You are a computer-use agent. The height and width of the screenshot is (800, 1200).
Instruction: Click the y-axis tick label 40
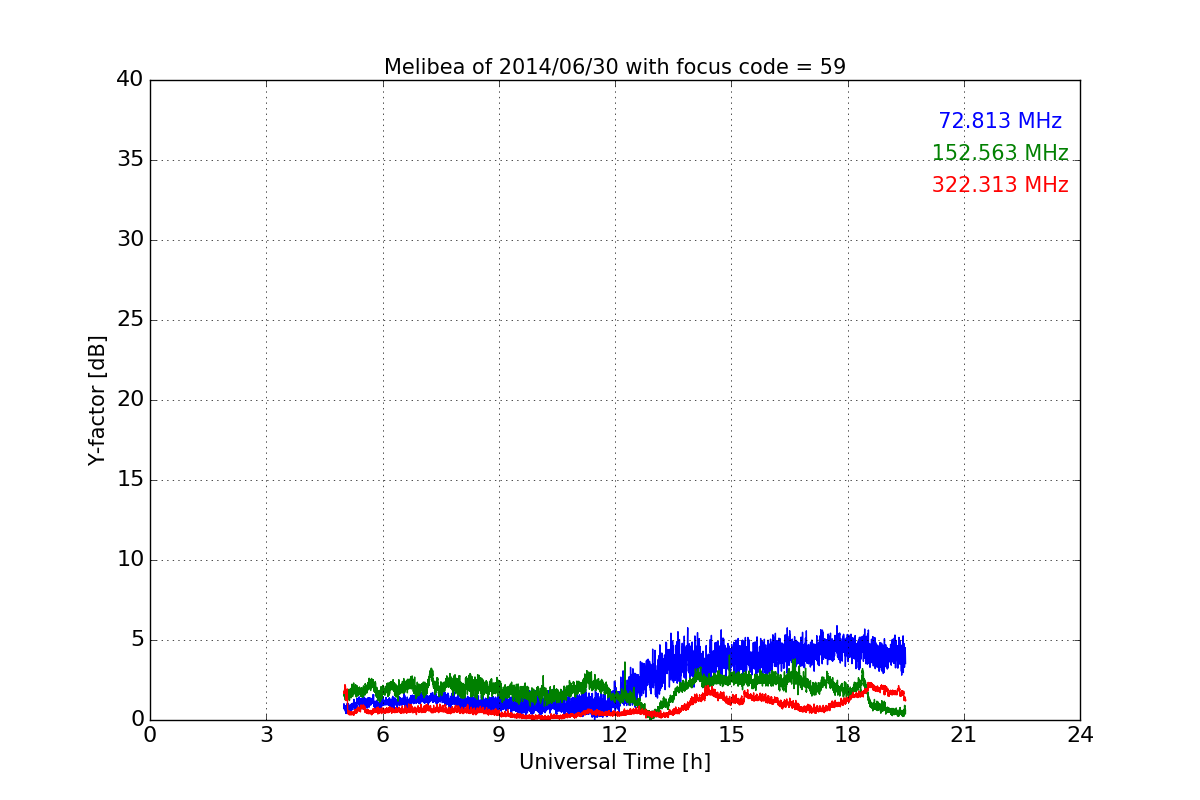130,80
